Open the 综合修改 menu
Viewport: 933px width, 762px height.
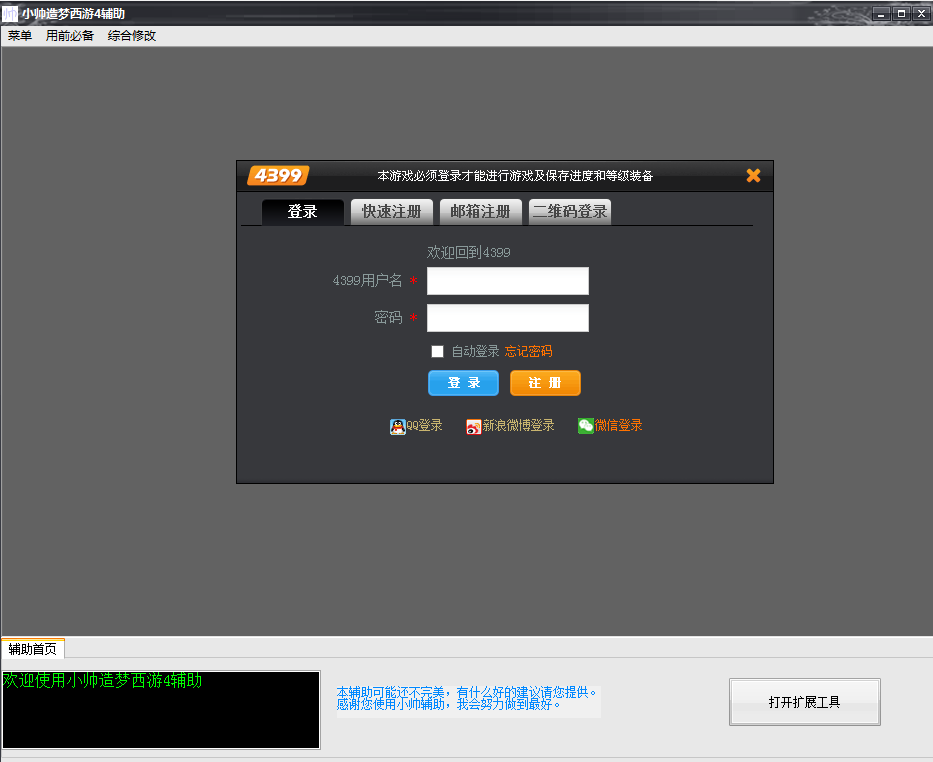click(132, 36)
